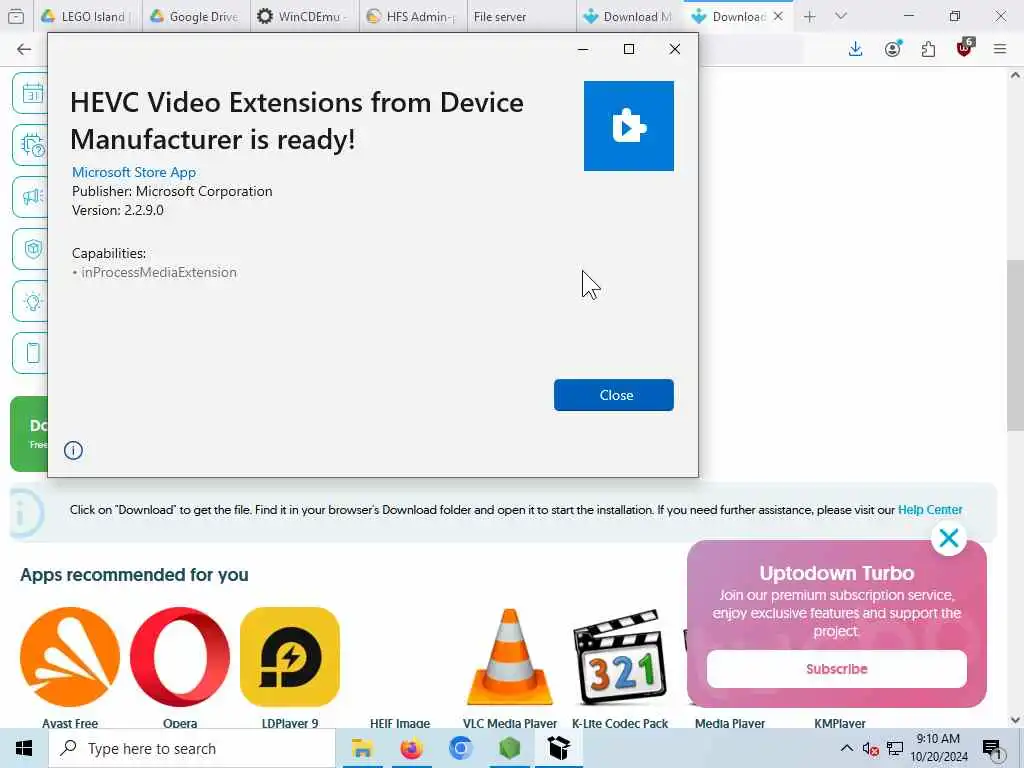Open the green hexagon app on taskbar
Viewport: 1024px width, 768px height.
509,748
